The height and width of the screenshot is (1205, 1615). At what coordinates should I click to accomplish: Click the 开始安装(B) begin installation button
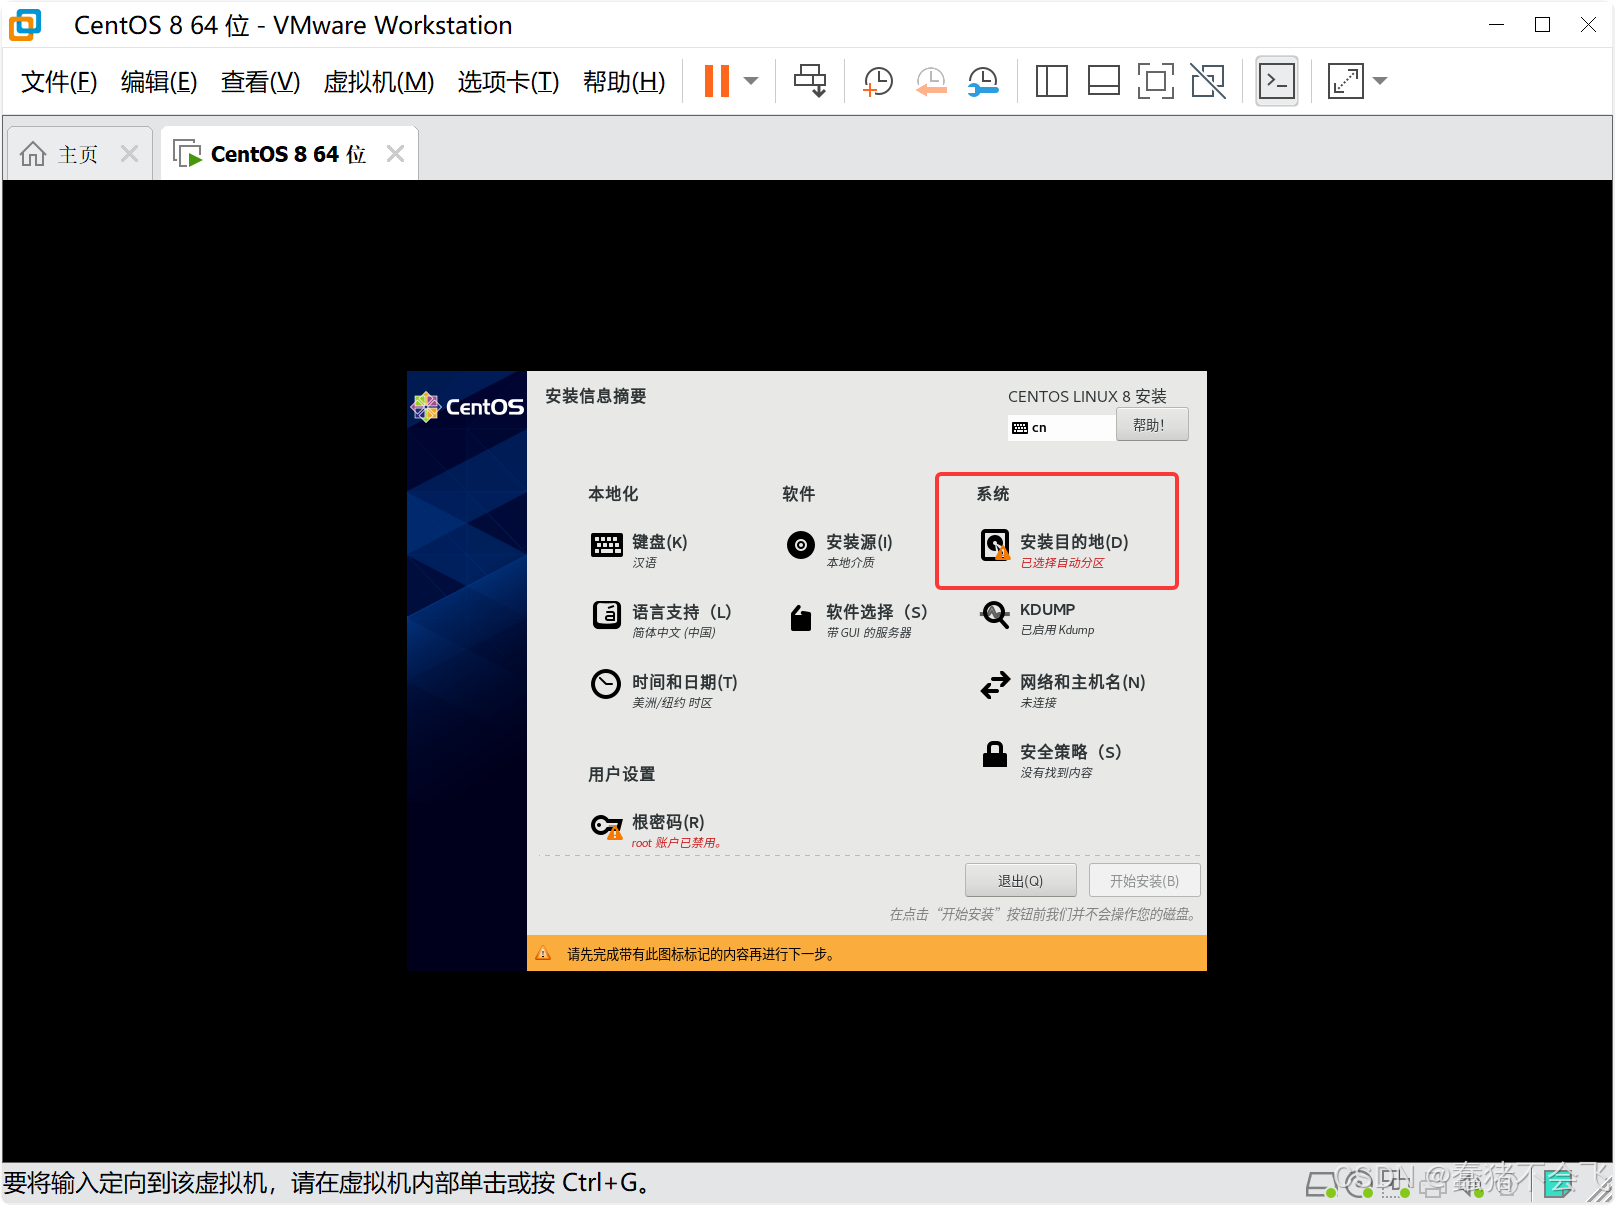1144,880
